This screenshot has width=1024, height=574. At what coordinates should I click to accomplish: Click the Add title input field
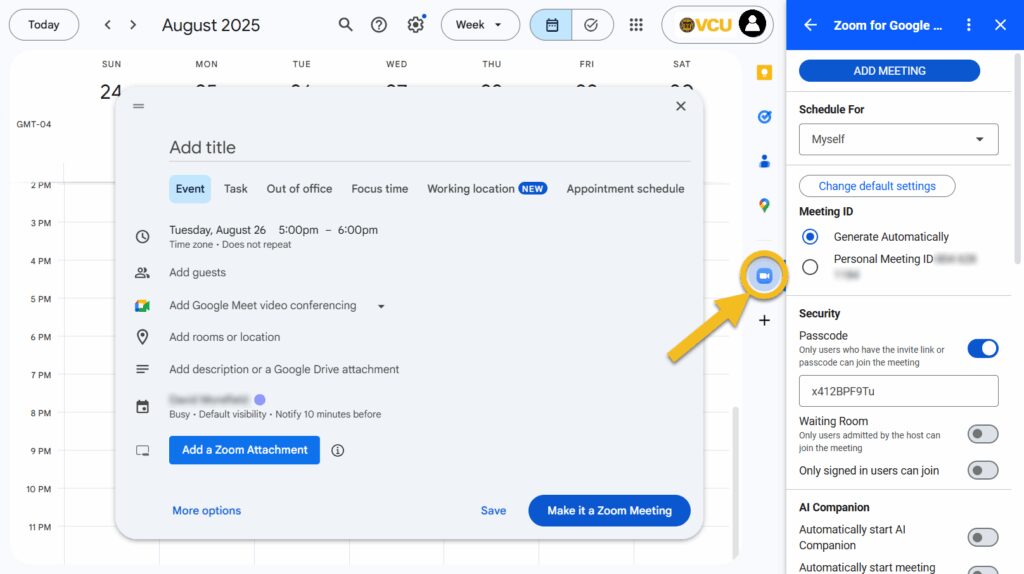click(x=428, y=147)
